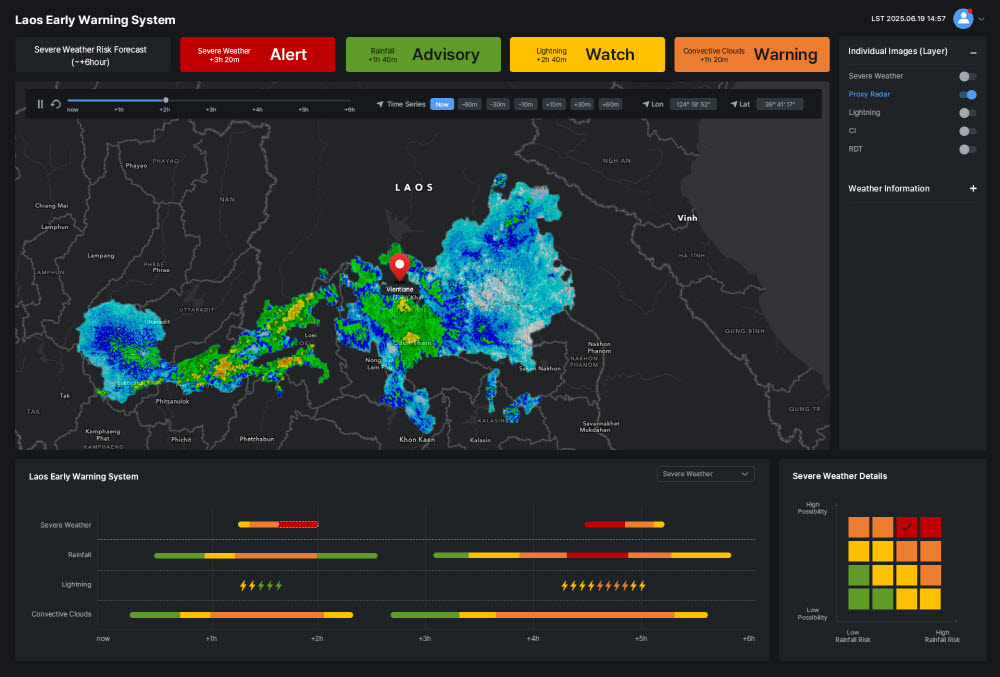Click the Time Series arrow icon

pyautogui.click(x=380, y=104)
